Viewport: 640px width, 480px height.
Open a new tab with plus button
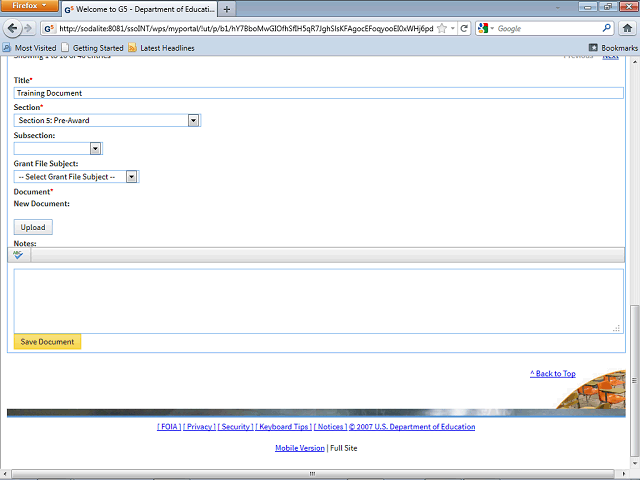pos(227,9)
